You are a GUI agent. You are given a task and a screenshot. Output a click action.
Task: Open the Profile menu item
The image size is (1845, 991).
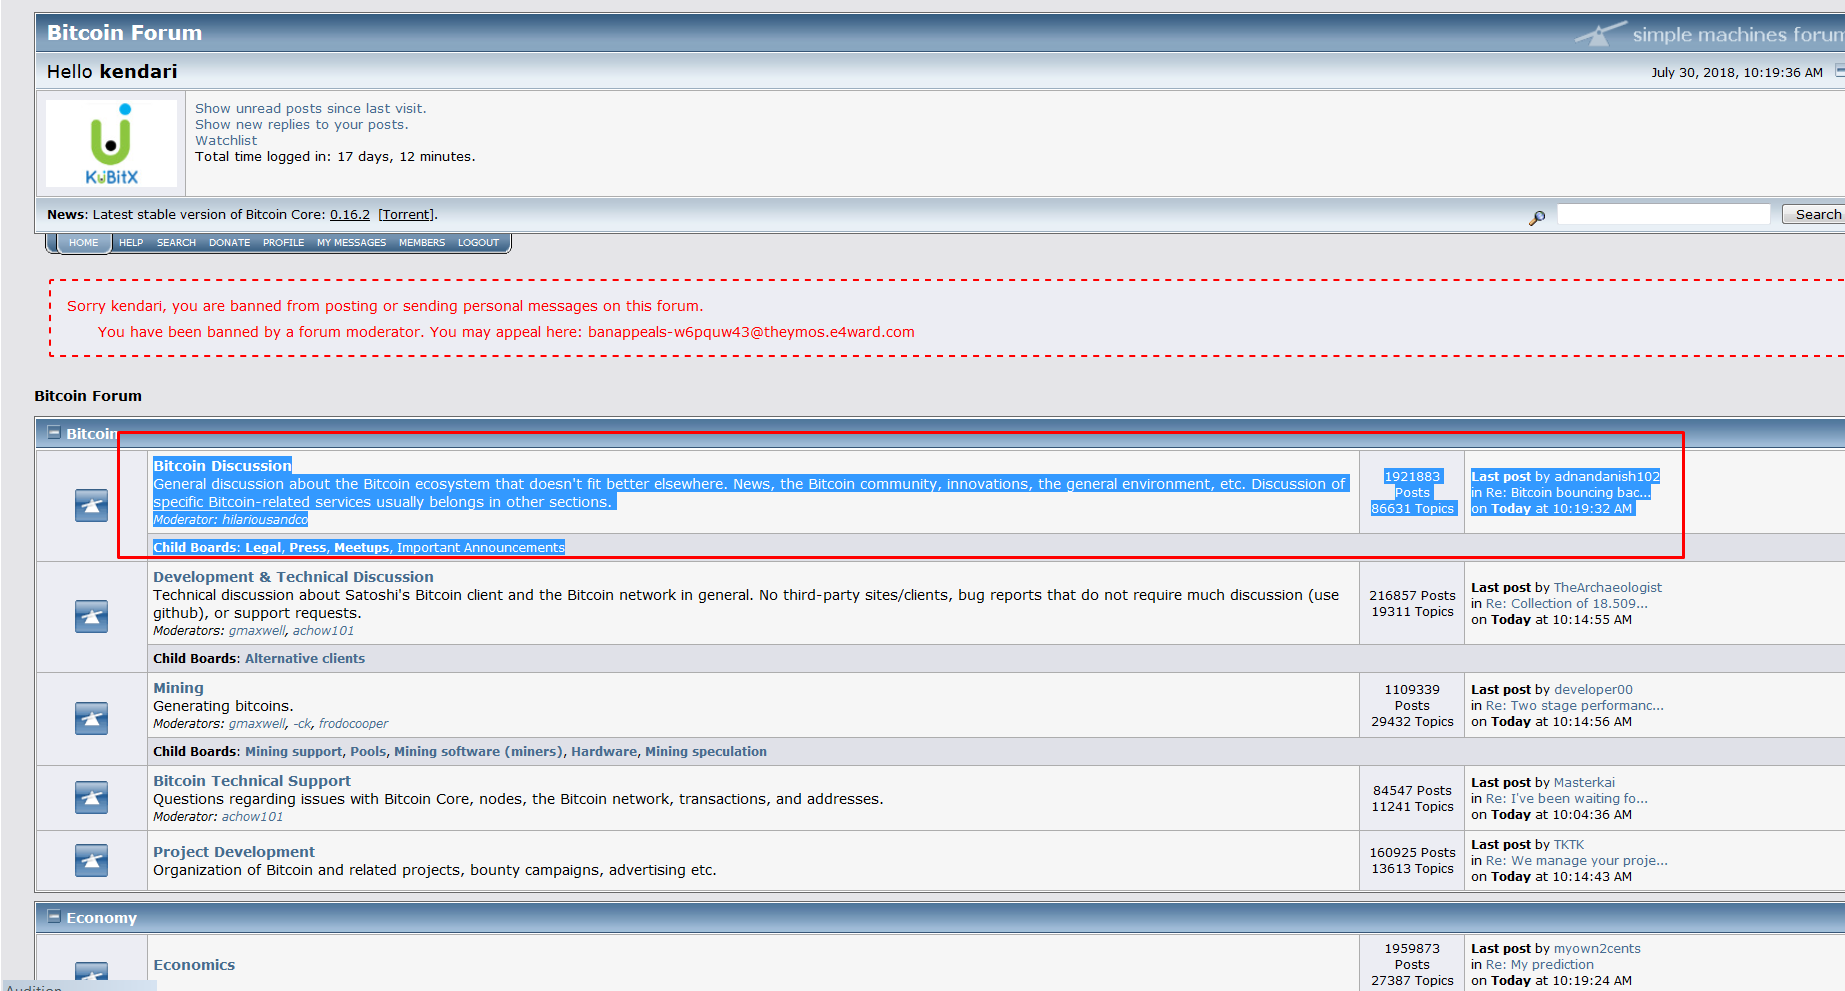coord(283,243)
